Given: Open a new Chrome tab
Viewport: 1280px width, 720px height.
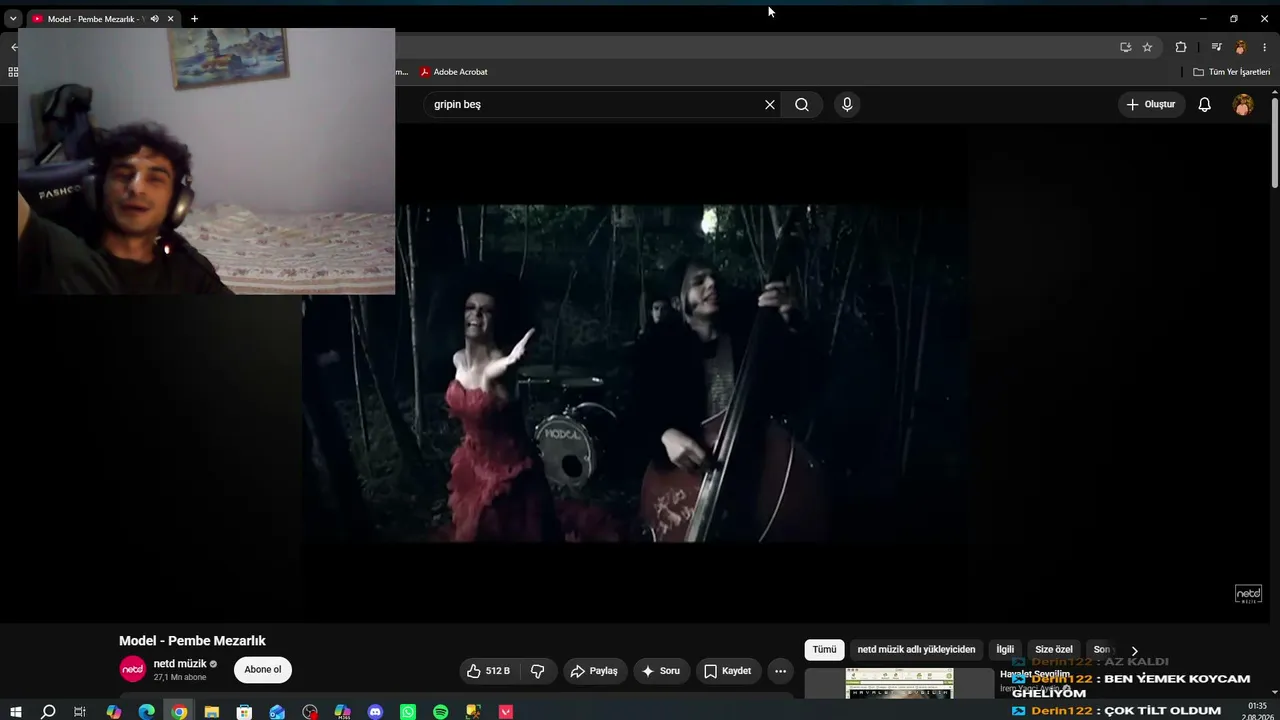Looking at the screenshot, I should pyautogui.click(x=194, y=19).
